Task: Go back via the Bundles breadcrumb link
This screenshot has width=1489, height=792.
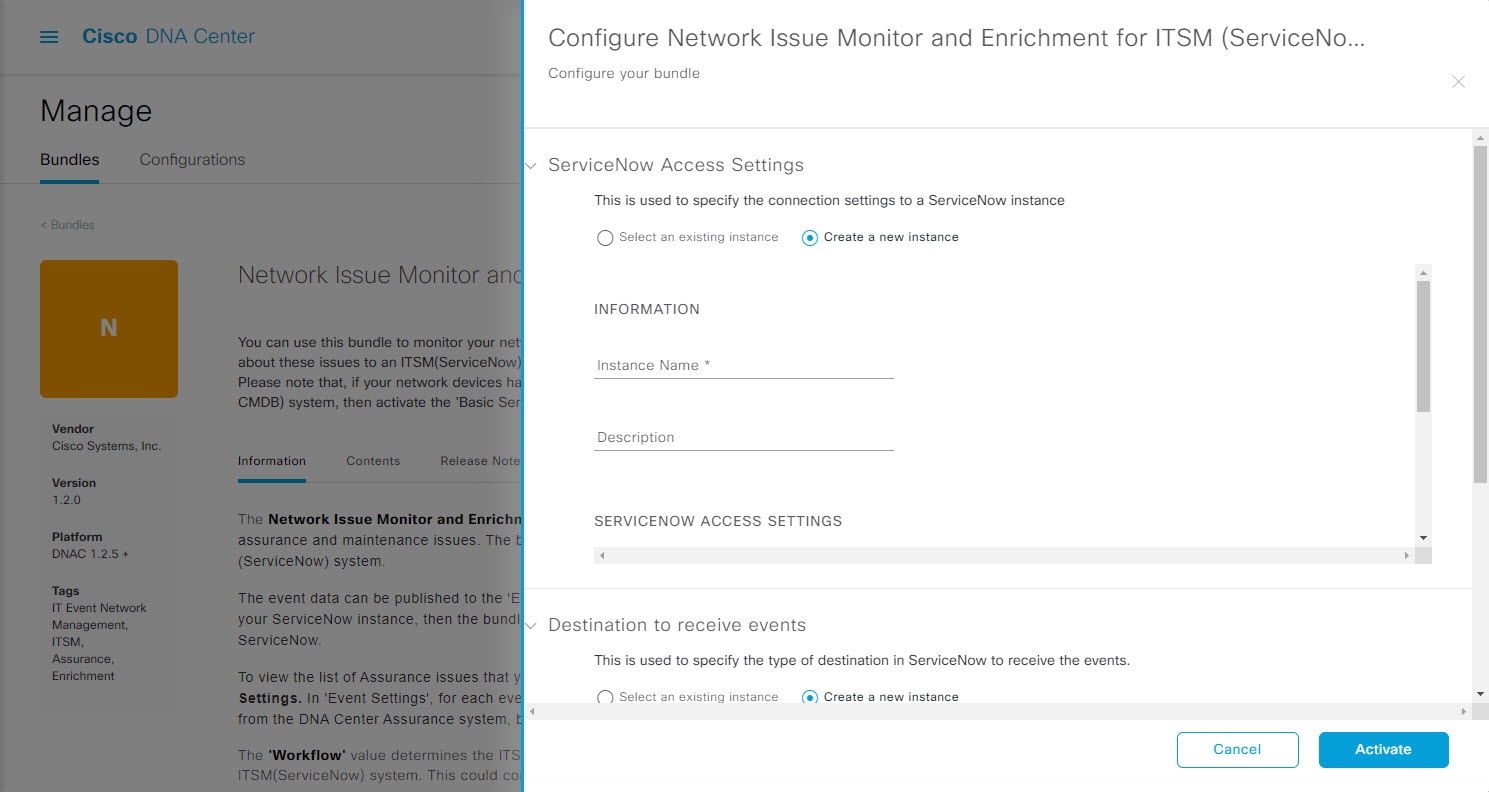Action: coord(68,225)
